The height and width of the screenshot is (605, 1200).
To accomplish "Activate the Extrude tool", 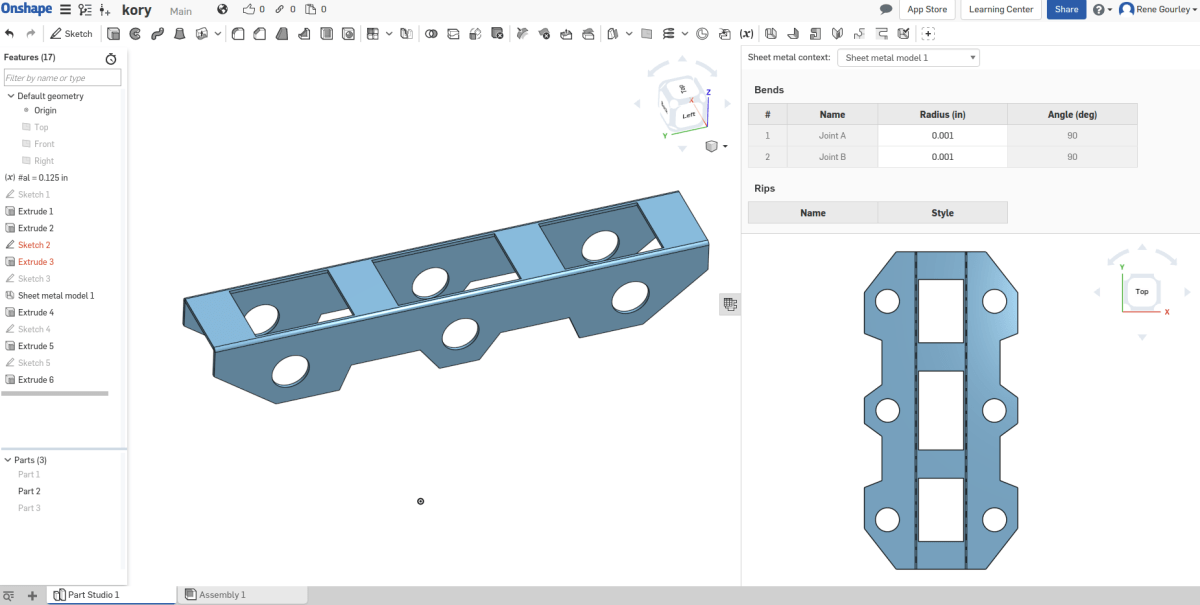I will (113, 33).
